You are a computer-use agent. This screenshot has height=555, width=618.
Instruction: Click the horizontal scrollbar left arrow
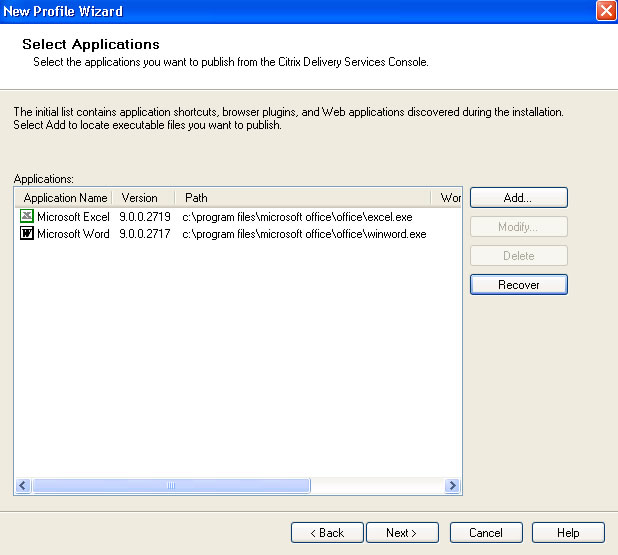24,485
